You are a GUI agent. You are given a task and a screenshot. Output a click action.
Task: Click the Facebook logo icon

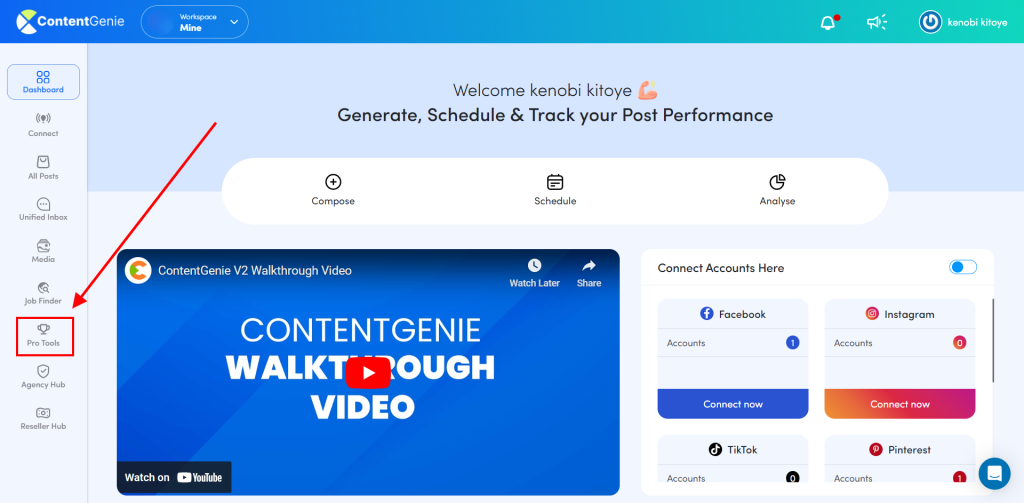click(707, 314)
